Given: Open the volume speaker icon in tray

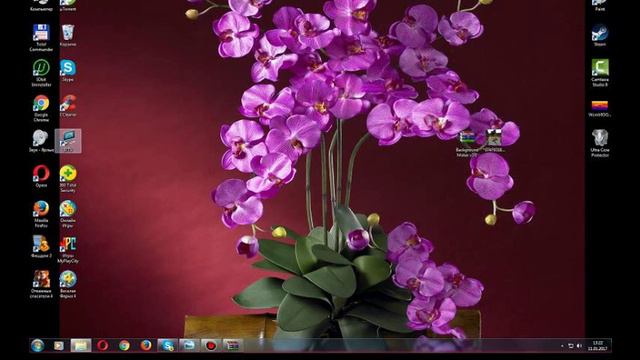Looking at the screenshot, I should click(579, 346).
